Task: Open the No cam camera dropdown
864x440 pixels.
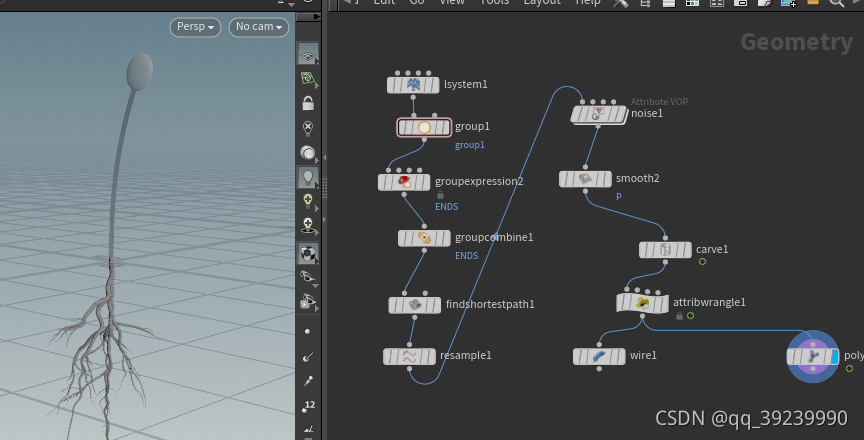Action: point(258,27)
